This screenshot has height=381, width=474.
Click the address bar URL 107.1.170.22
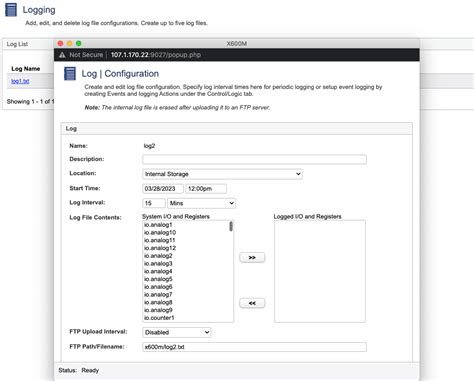156,55
